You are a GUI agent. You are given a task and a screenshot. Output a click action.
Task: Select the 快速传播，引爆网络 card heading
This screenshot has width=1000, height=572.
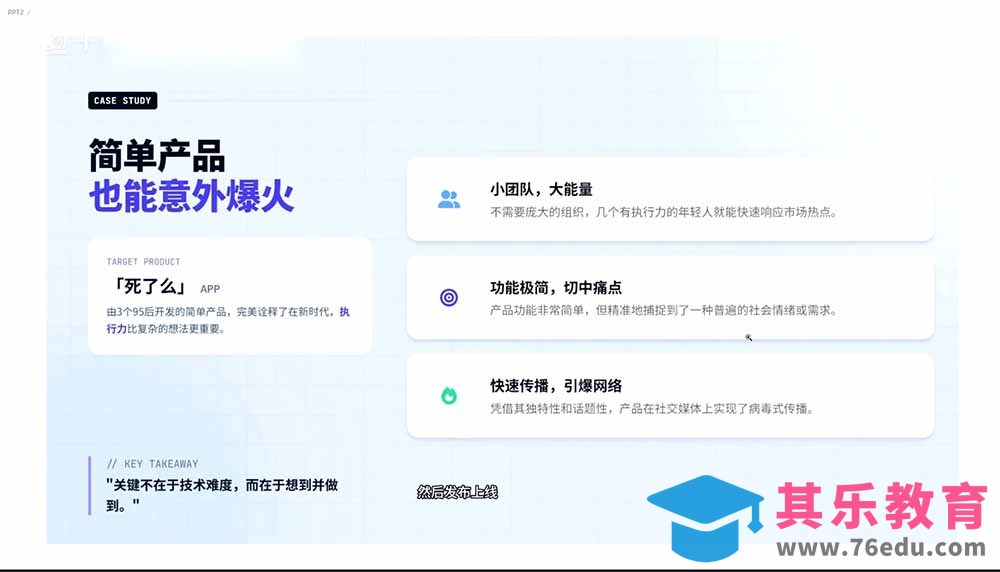556,386
